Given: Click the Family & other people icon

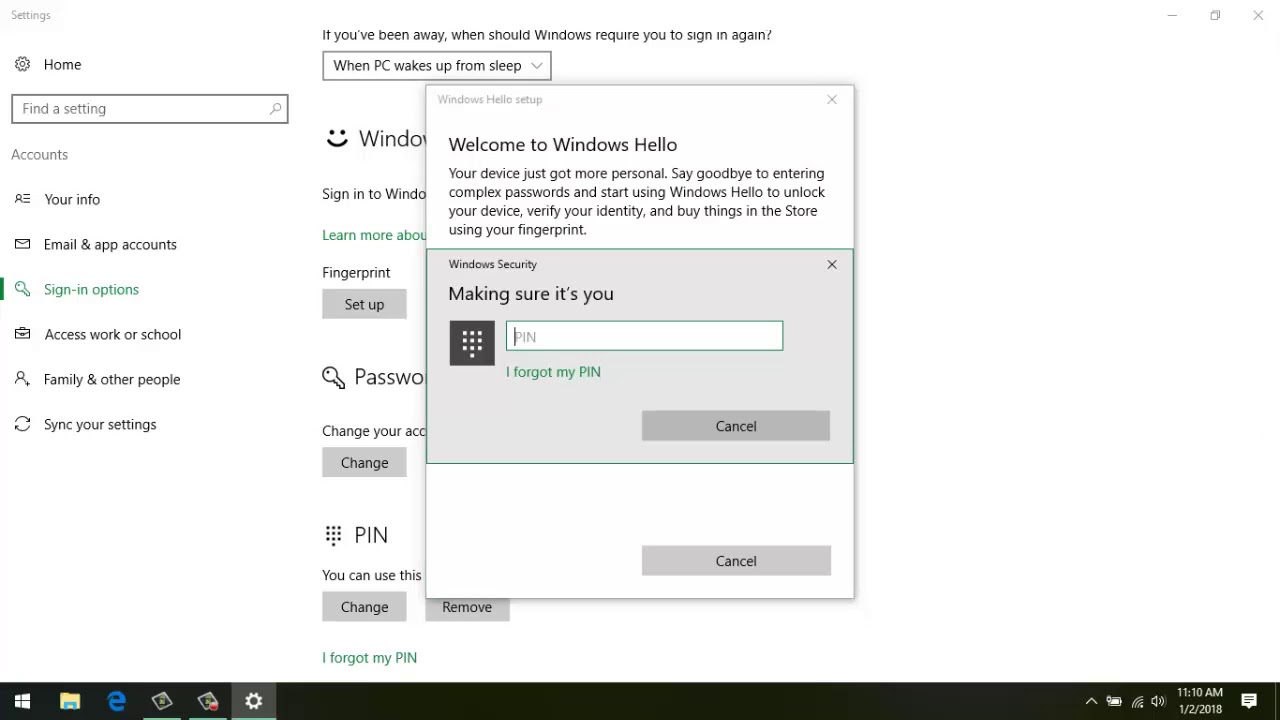Looking at the screenshot, I should 22,379.
